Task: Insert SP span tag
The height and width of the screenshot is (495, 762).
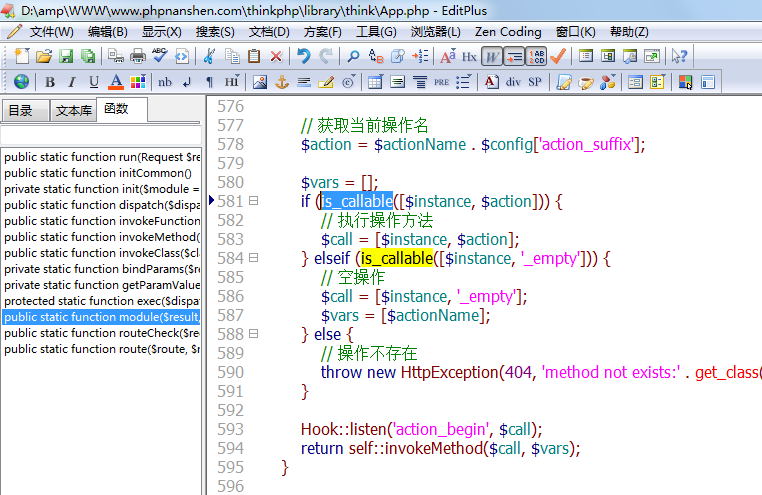Action: pos(535,82)
